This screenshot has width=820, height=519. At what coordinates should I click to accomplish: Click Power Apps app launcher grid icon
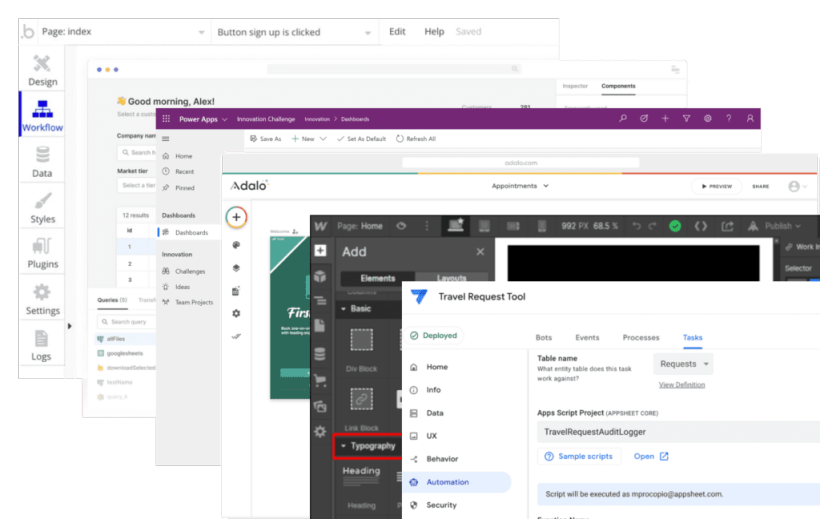click(166, 119)
